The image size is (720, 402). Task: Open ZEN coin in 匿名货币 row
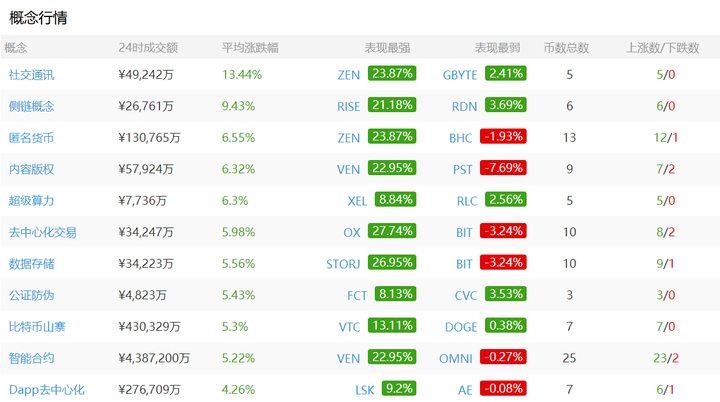(x=349, y=138)
